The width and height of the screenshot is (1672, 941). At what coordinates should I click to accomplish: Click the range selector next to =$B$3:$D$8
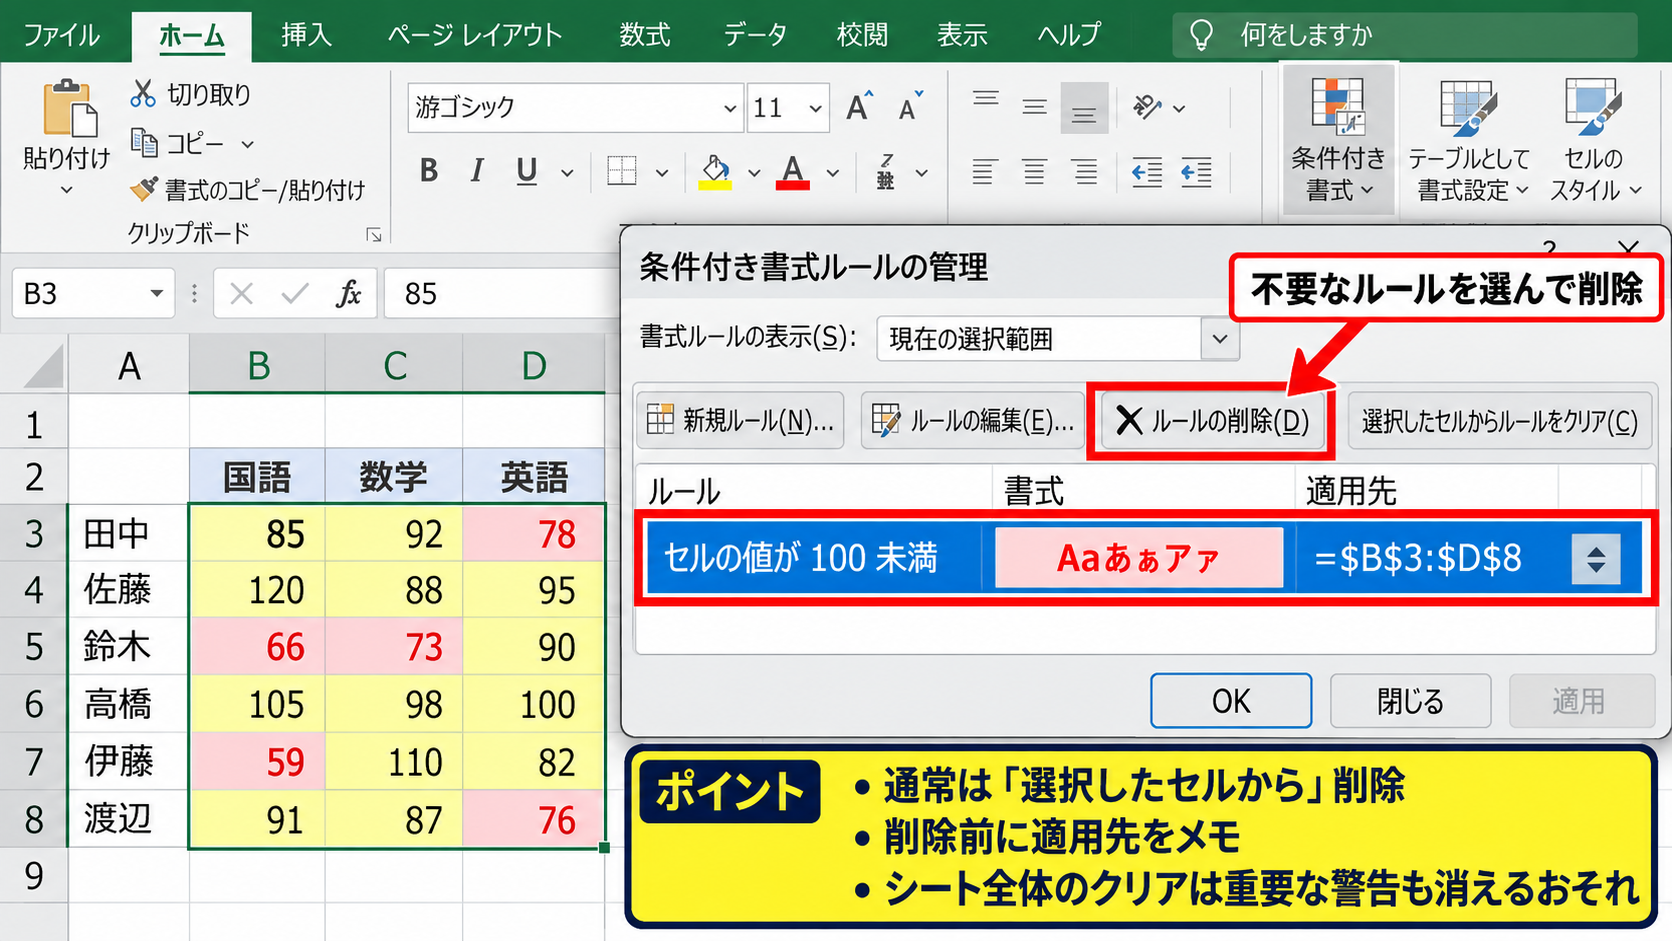coord(1595,558)
